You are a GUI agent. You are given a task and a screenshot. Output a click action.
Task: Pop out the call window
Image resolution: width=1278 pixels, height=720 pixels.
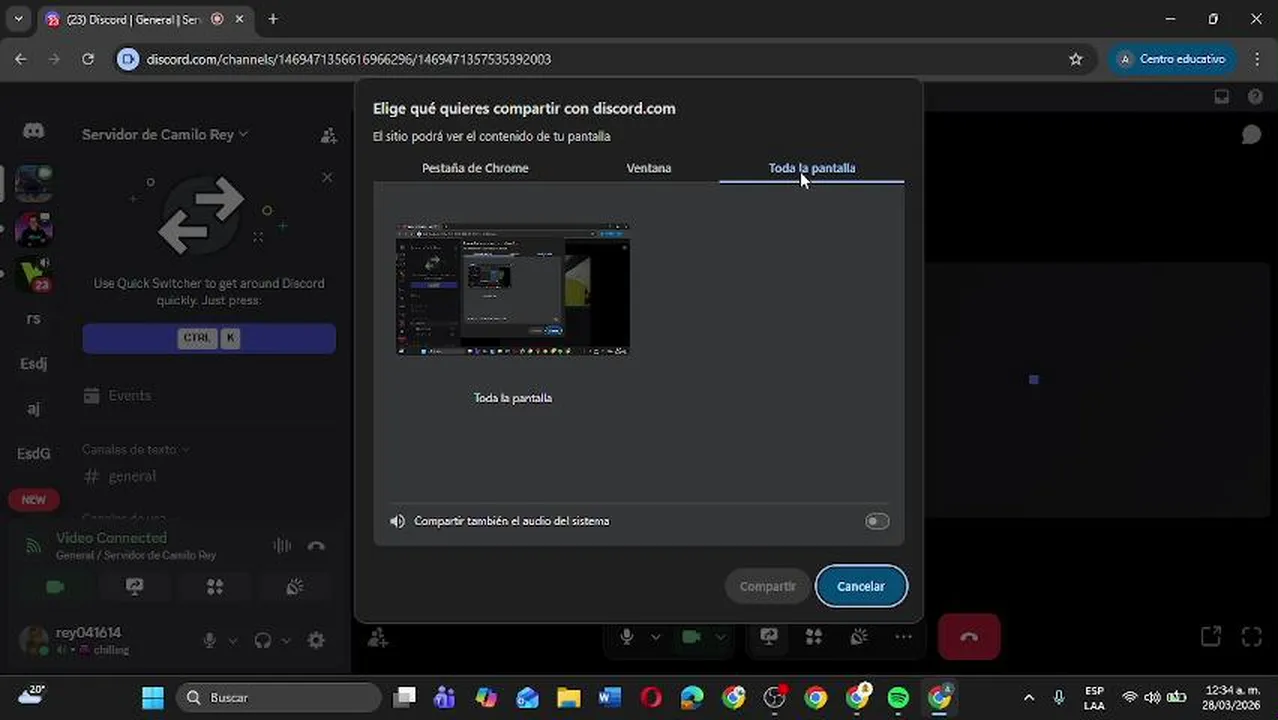pyautogui.click(x=1210, y=637)
